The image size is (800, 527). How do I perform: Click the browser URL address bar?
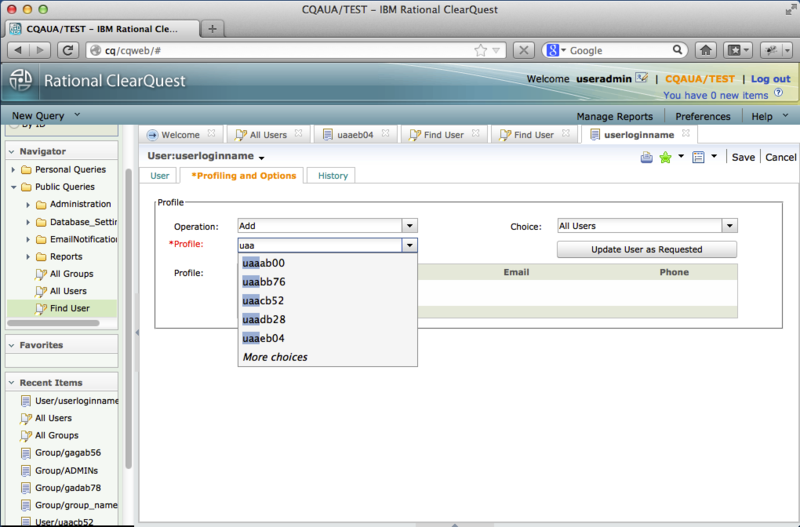(x=296, y=50)
